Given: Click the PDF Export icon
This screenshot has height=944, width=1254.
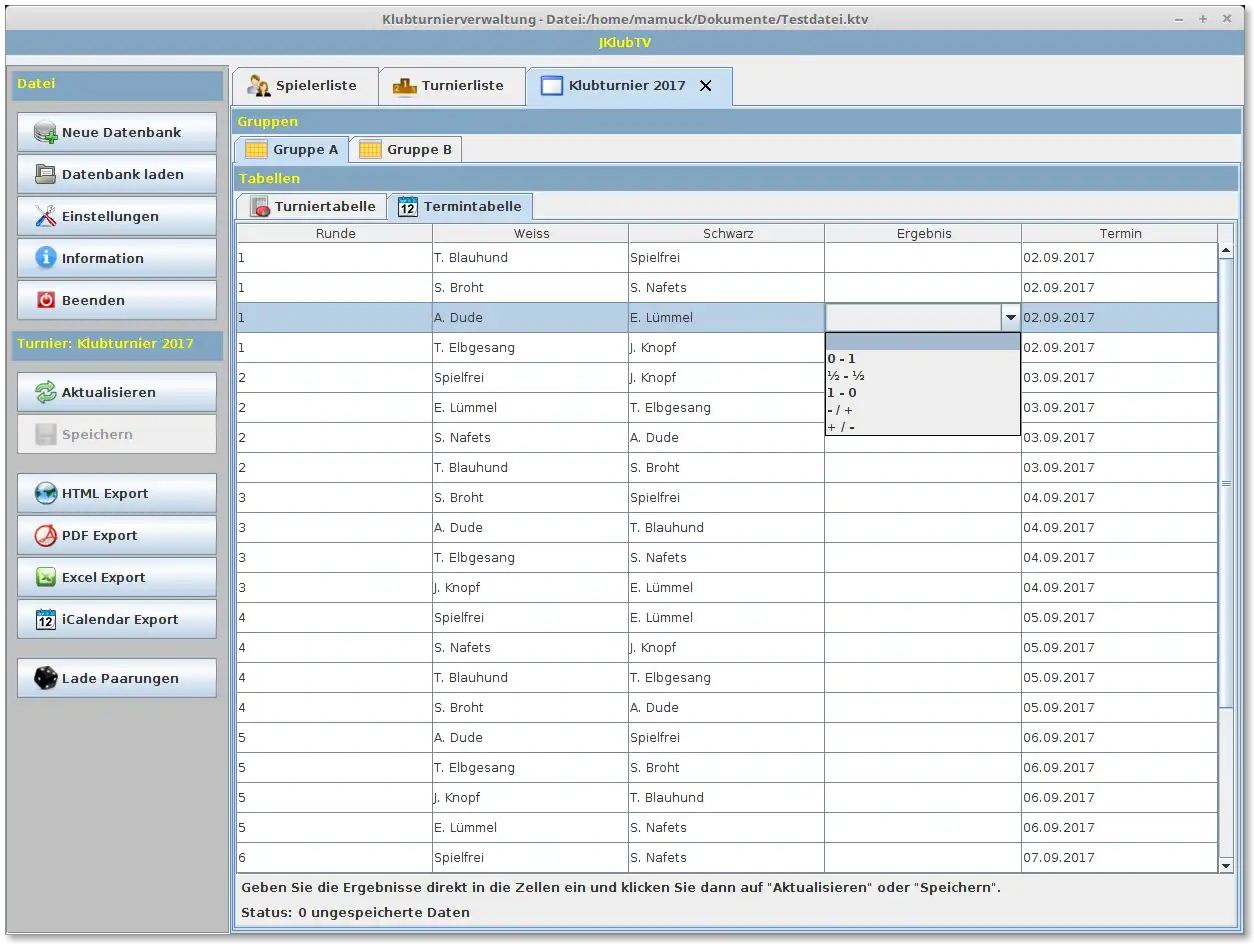Looking at the screenshot, I should click(45, 536).
